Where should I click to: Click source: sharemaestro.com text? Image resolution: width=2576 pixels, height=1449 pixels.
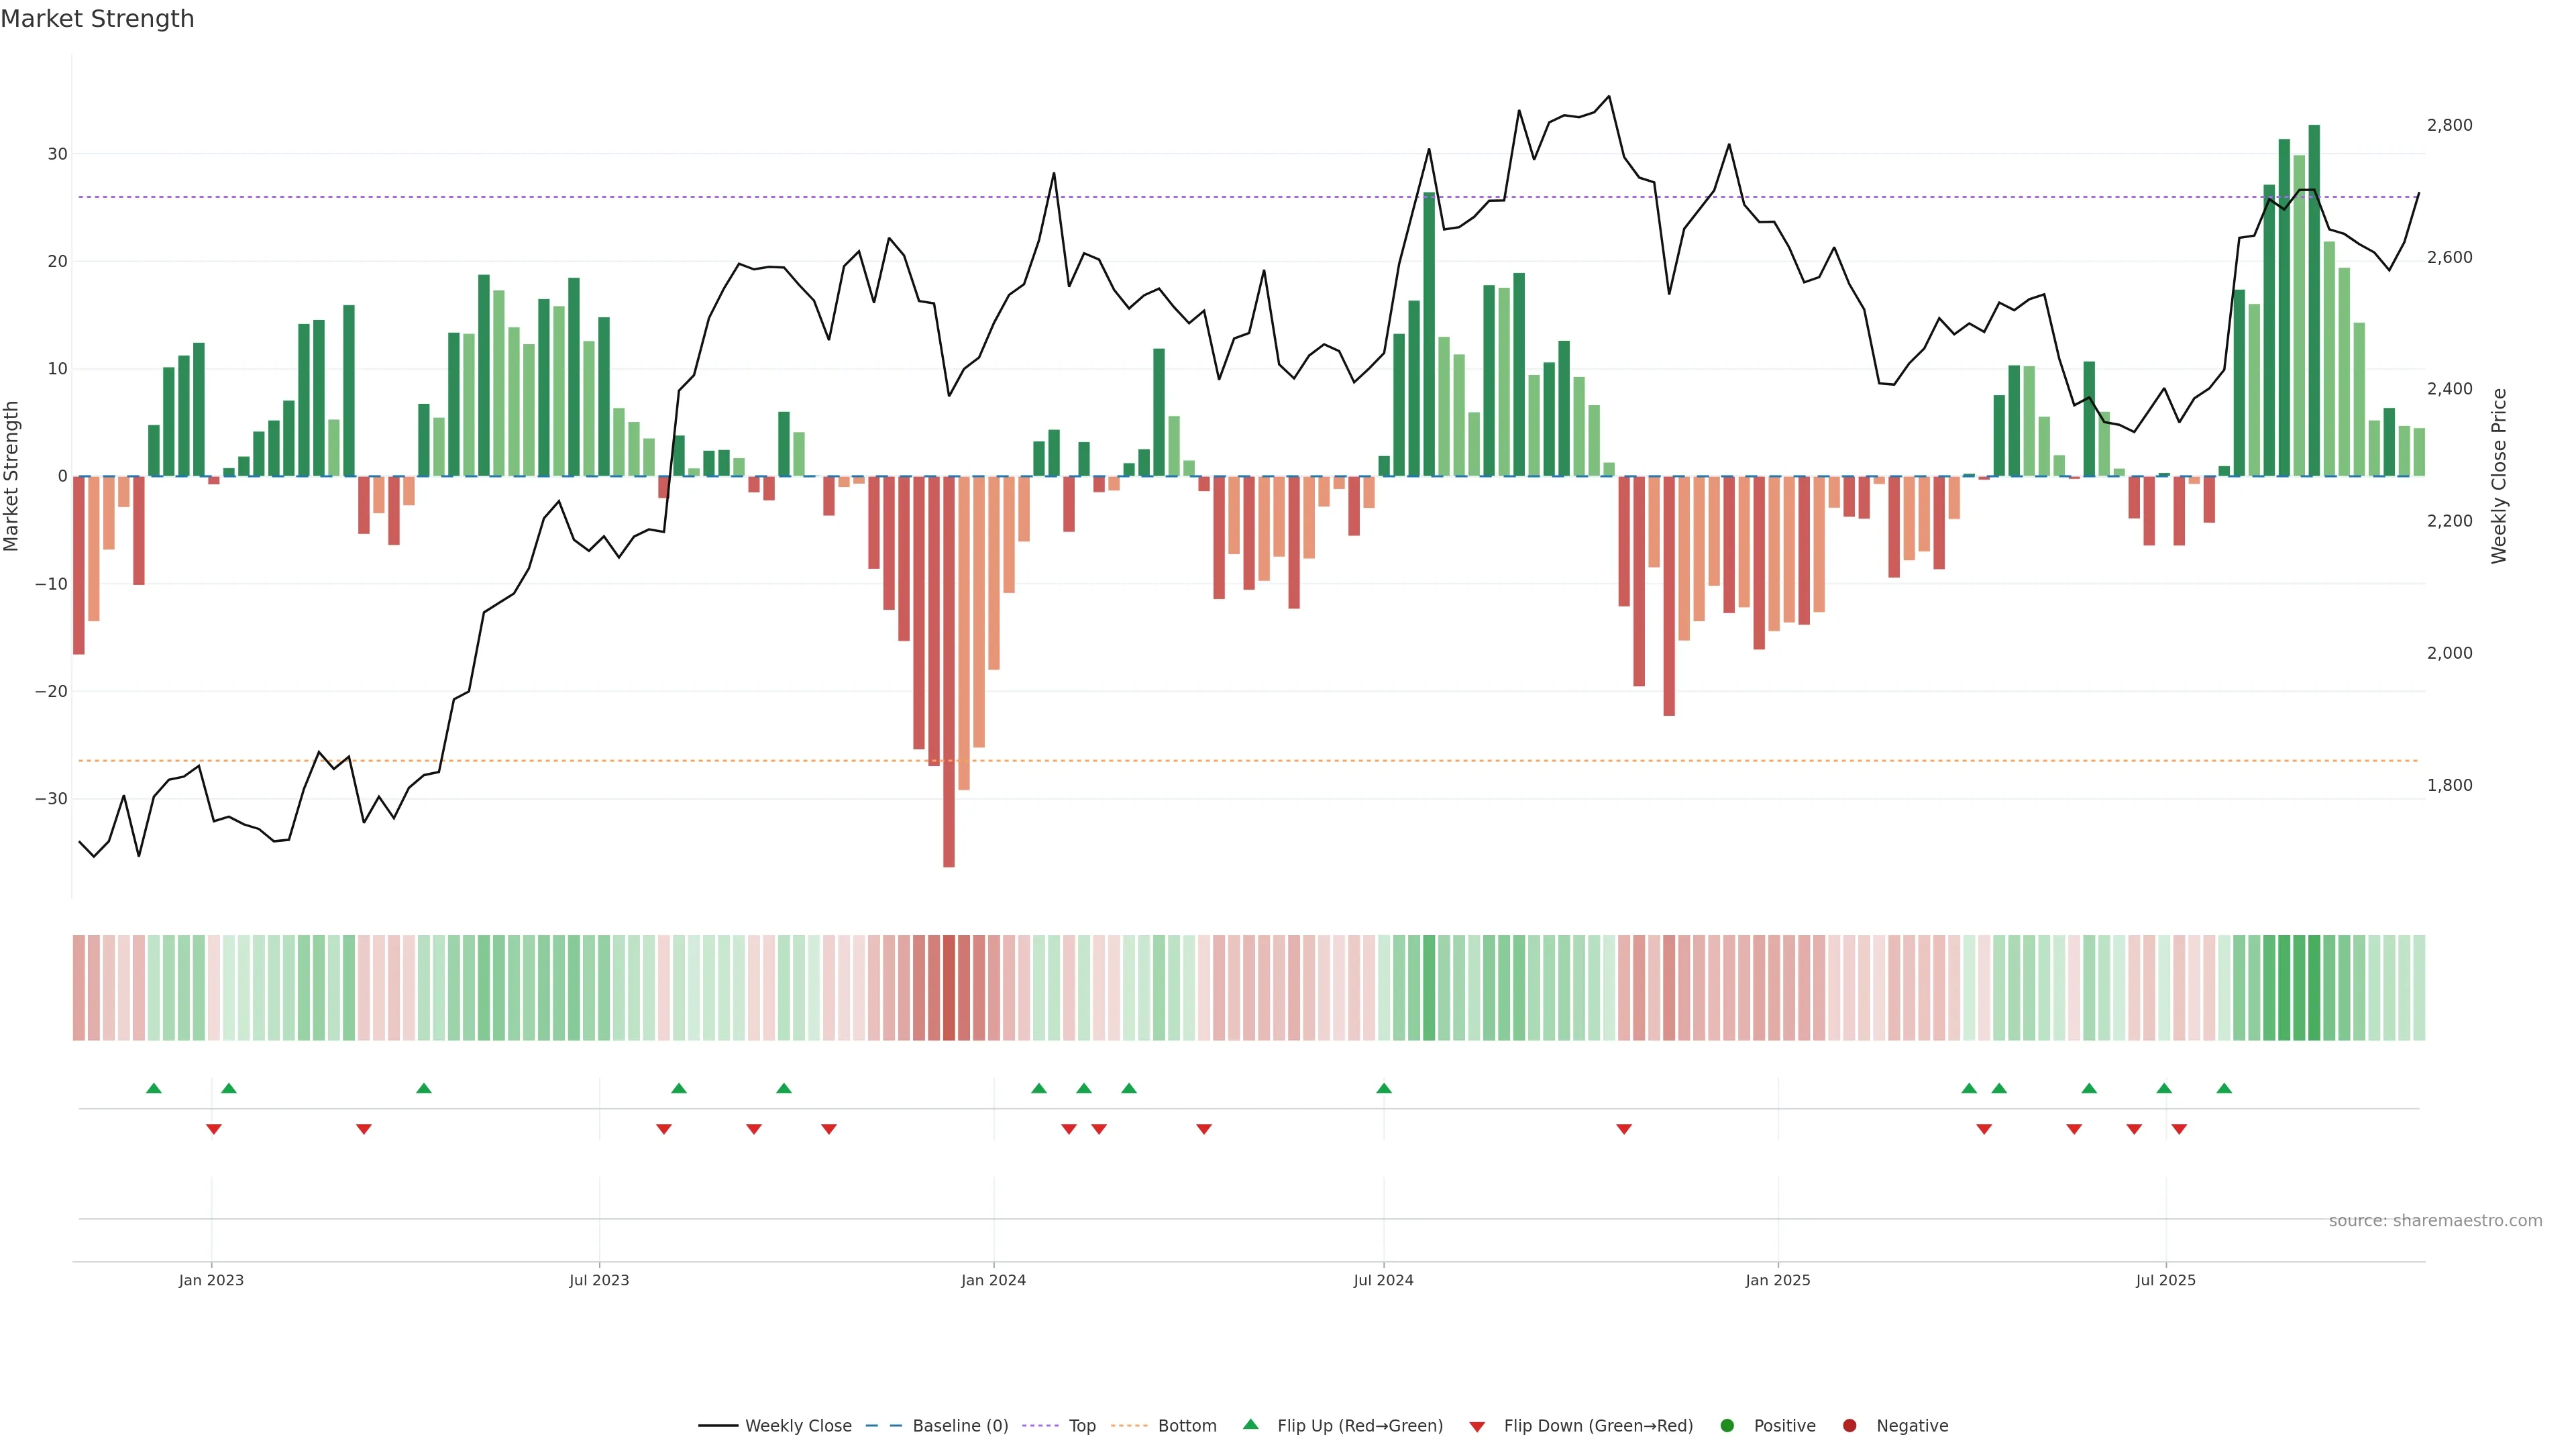point(2435,1221)
